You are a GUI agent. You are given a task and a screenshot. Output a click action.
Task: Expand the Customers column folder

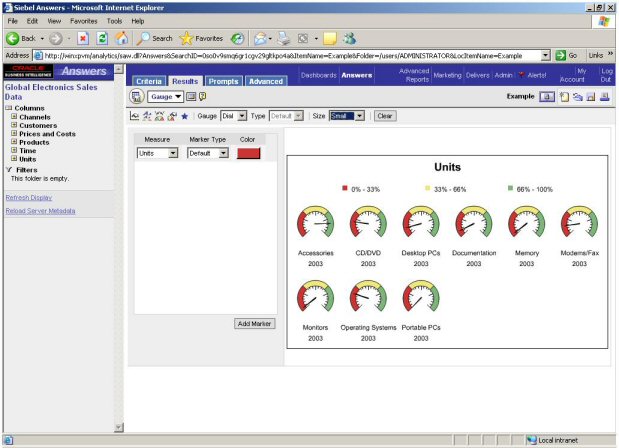(x=14, y=125)
